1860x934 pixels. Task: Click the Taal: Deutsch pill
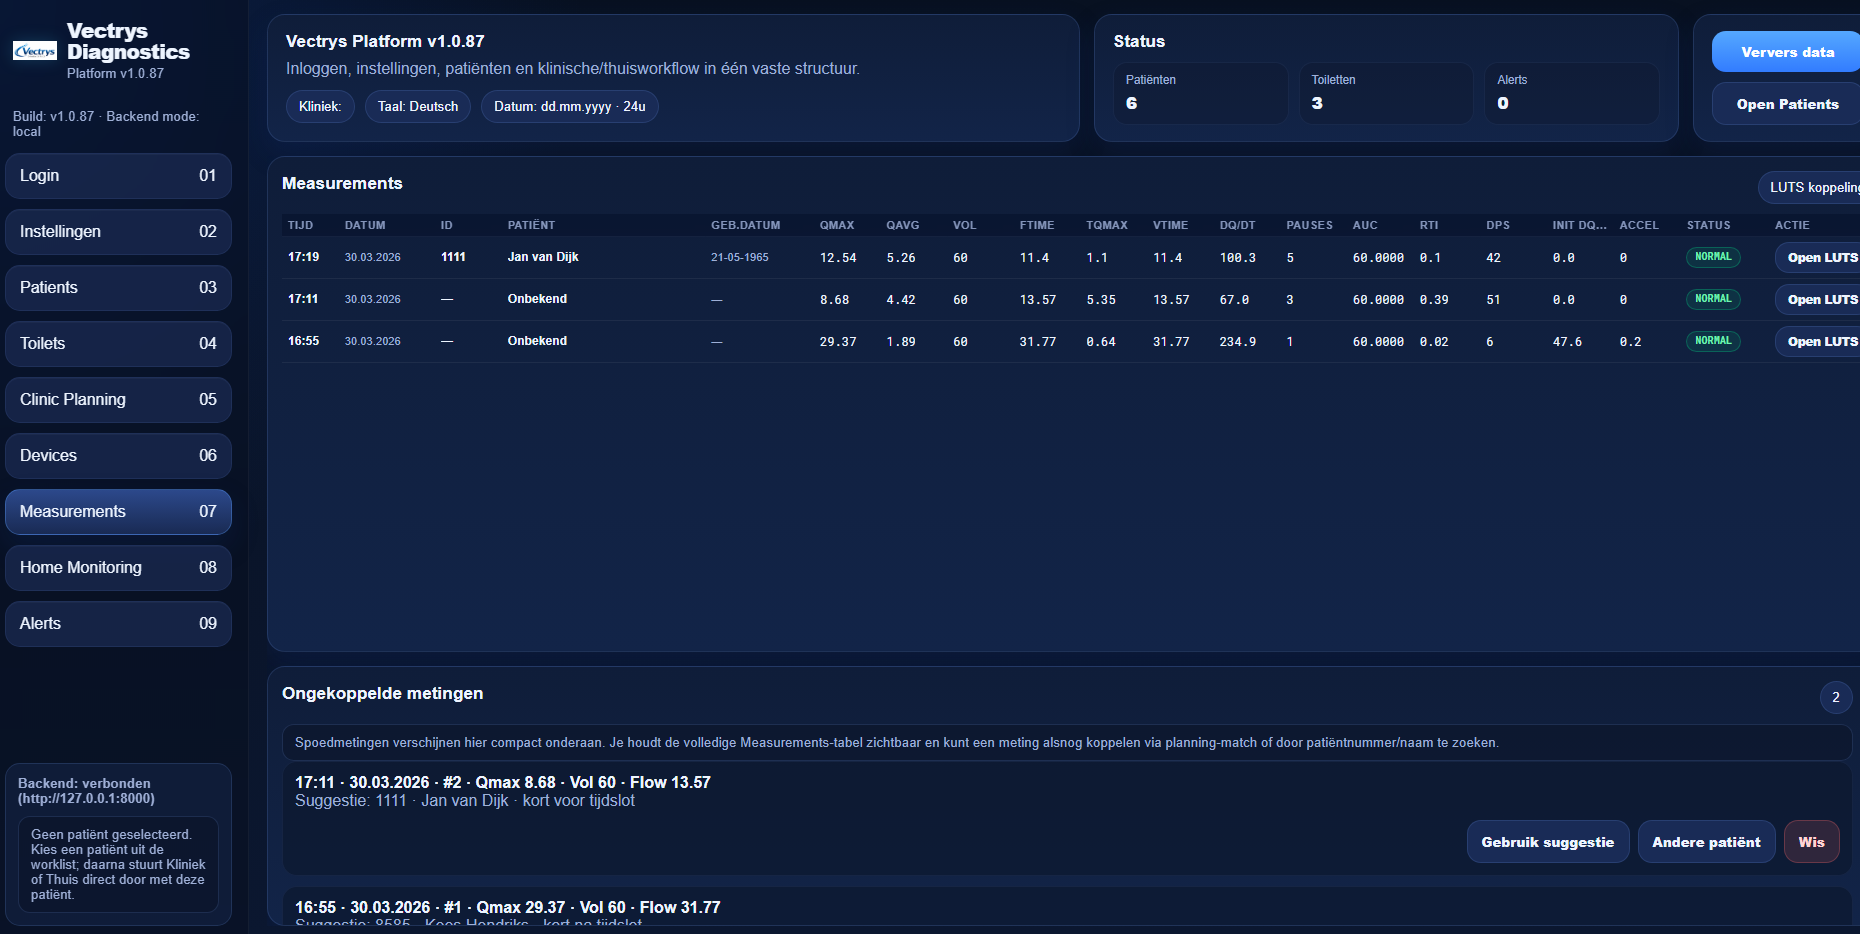(x=418, y=107)
